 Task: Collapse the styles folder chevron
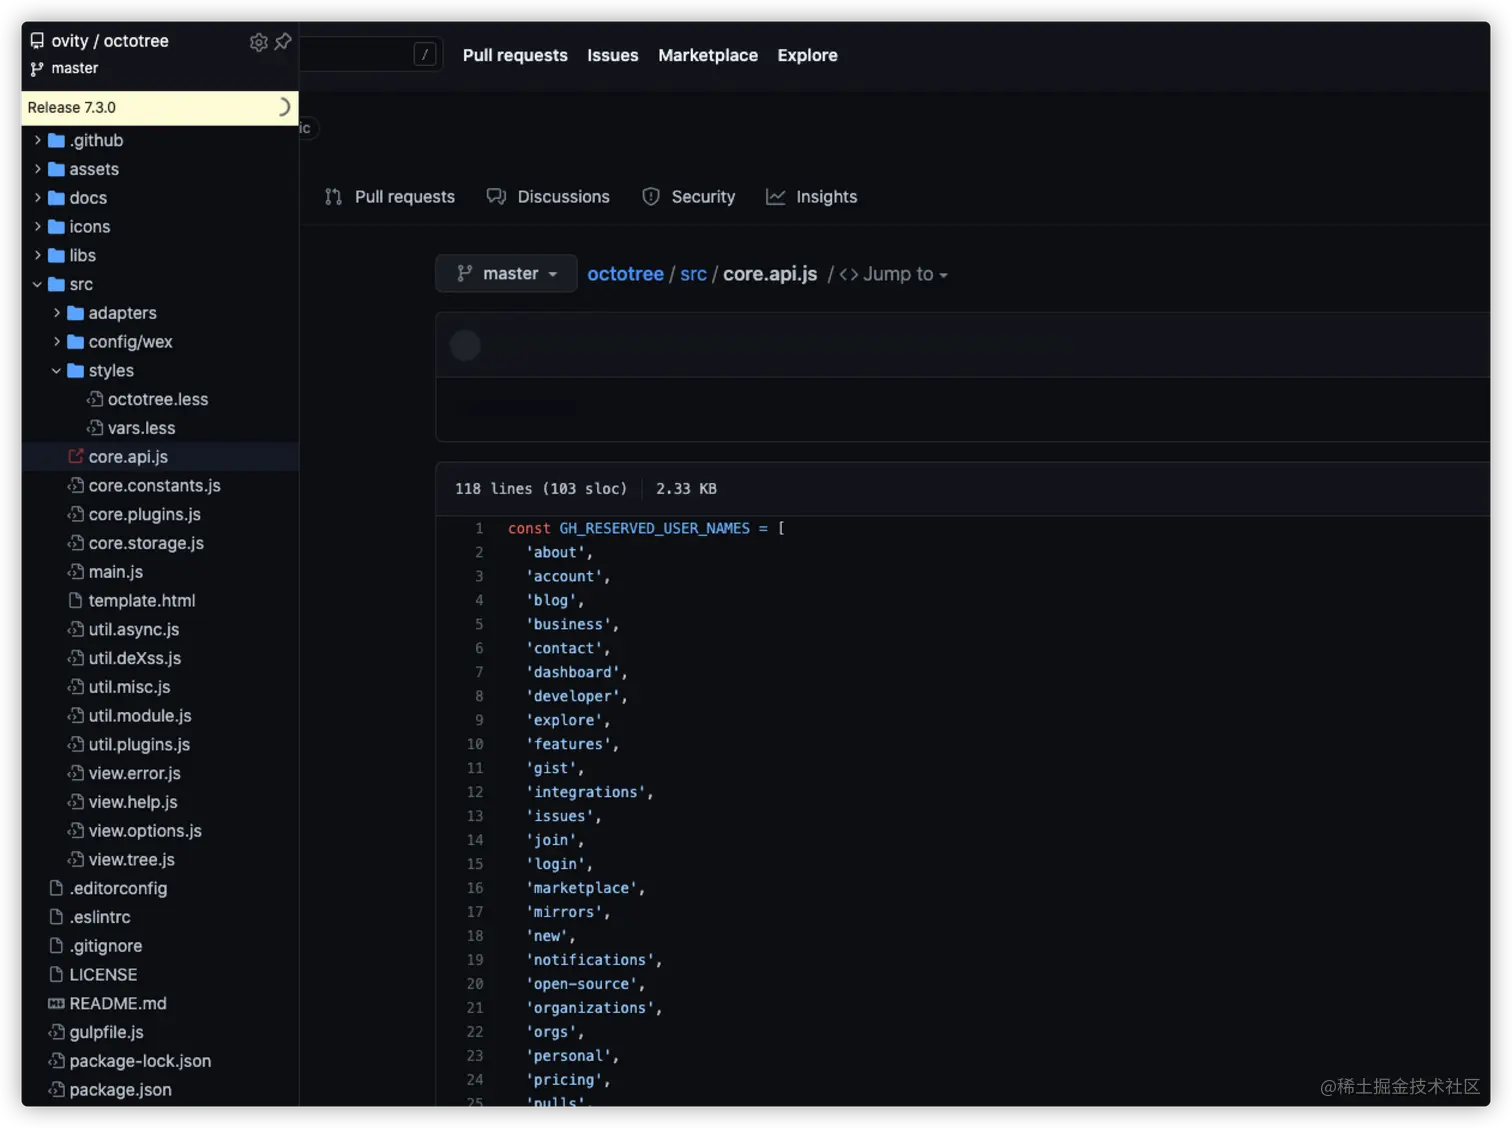57,371
